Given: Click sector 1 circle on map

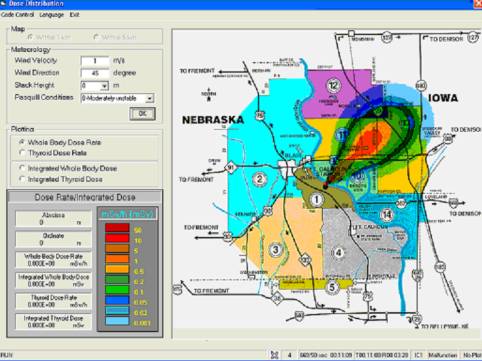Looking at the screenshot, I should (x=316, y=200).
